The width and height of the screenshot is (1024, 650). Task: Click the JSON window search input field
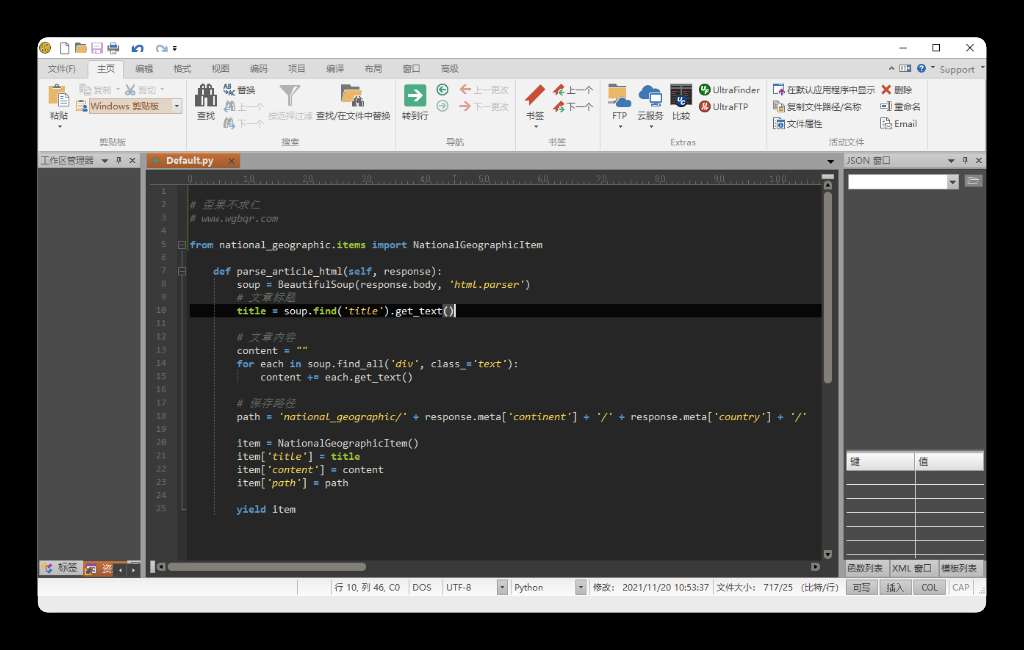[x=897, y=182]
